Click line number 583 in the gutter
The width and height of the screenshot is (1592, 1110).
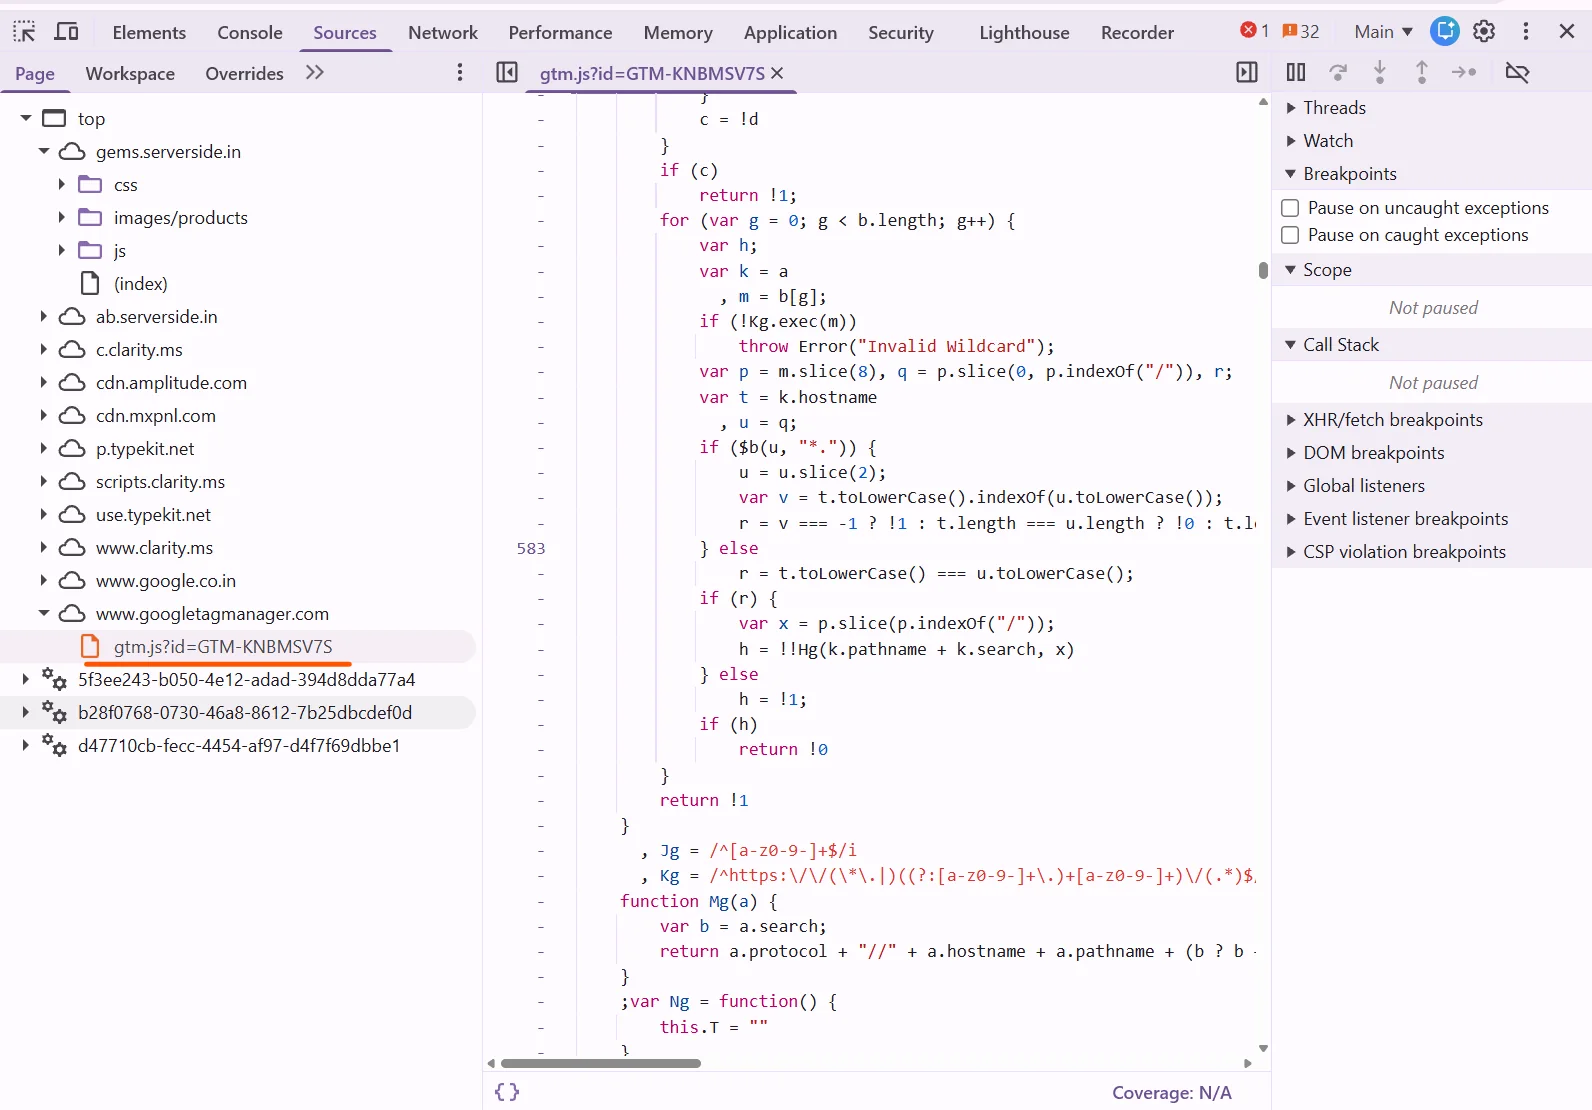click(x=531, y=548)
